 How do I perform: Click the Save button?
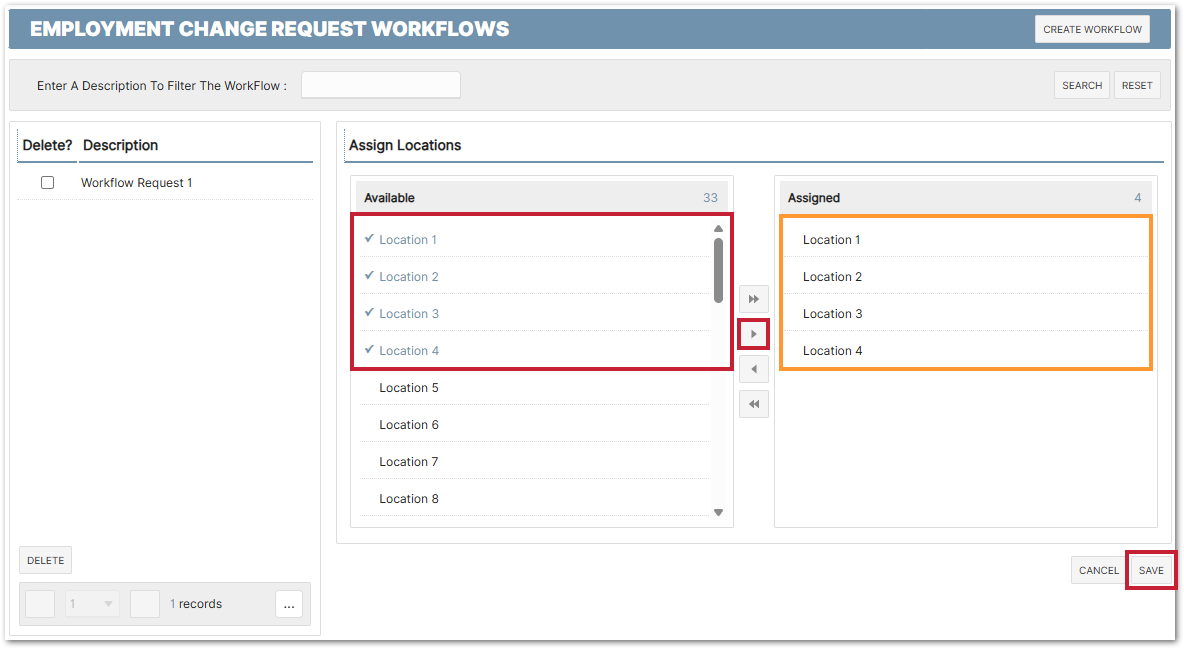1151,570
